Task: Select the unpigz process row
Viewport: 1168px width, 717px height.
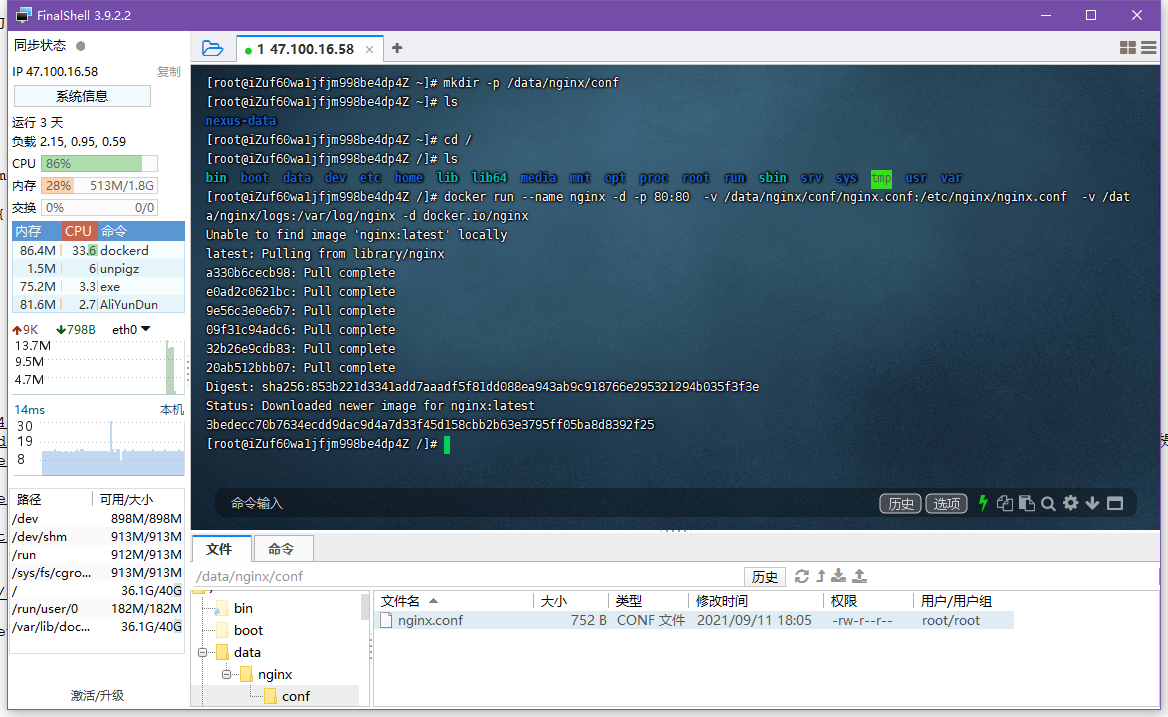Action: coord(98,269)
